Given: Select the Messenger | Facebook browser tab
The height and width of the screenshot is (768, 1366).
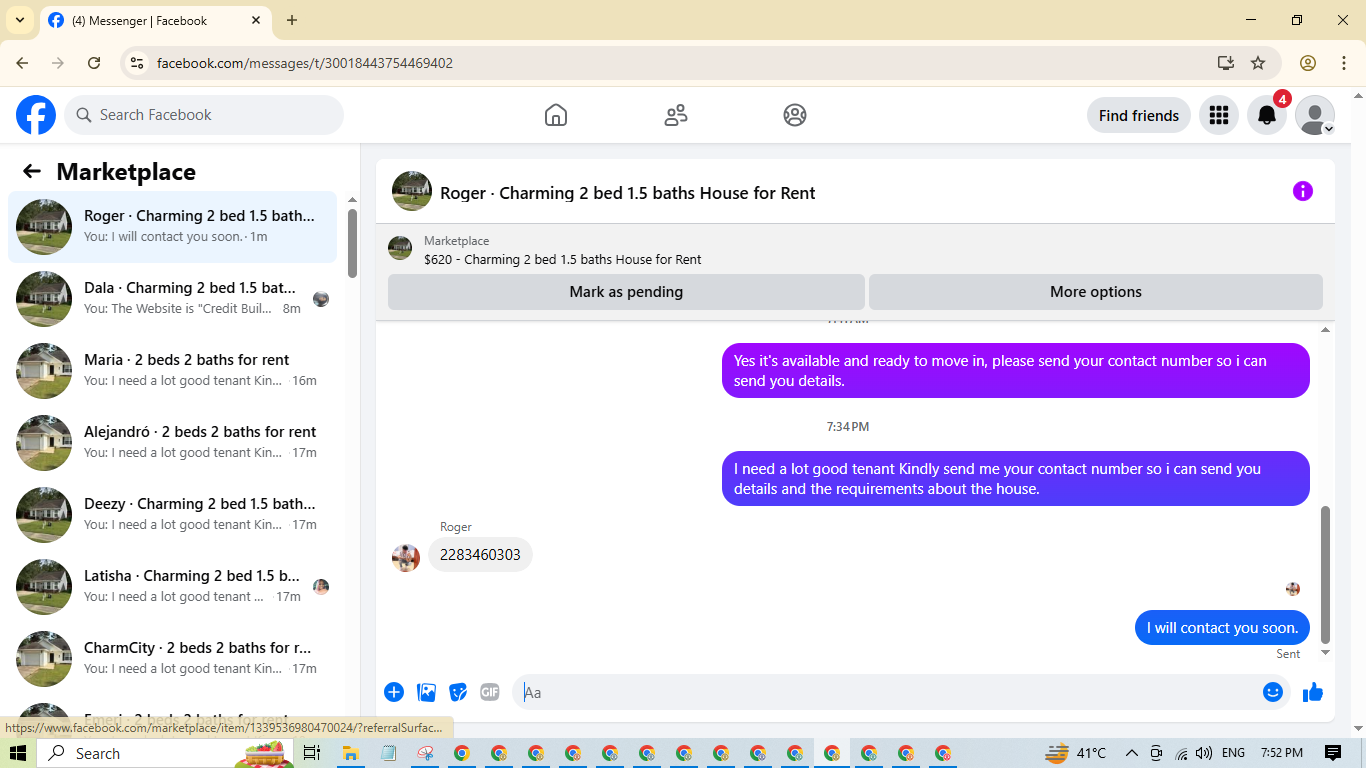Looking at the screenshot, I should coord(155,20).
